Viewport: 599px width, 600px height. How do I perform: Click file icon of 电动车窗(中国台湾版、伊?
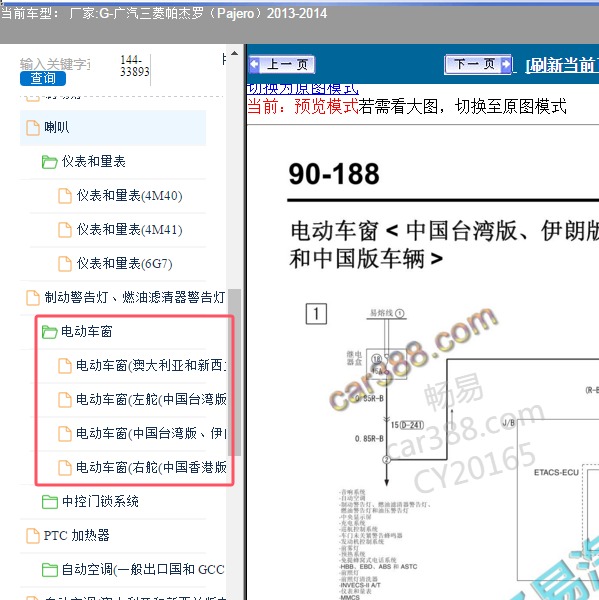tap(65, 434)
